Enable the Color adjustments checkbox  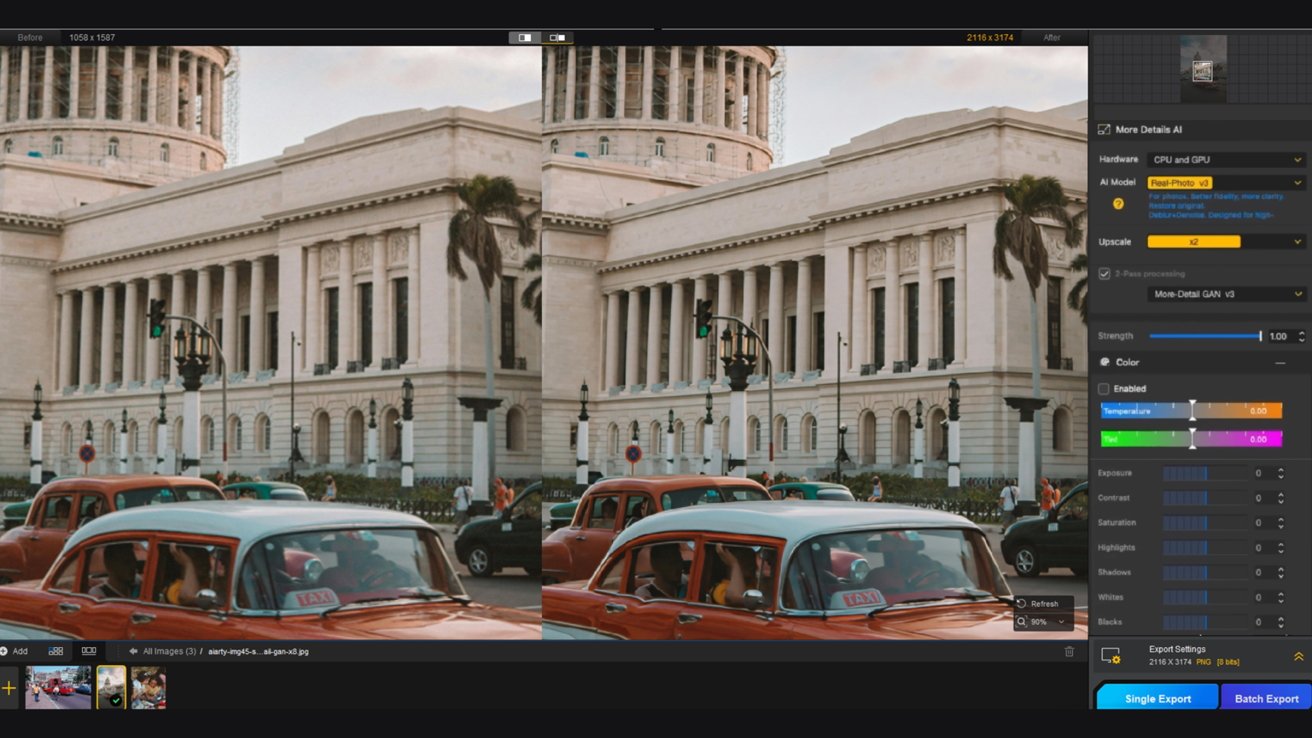1104,388
